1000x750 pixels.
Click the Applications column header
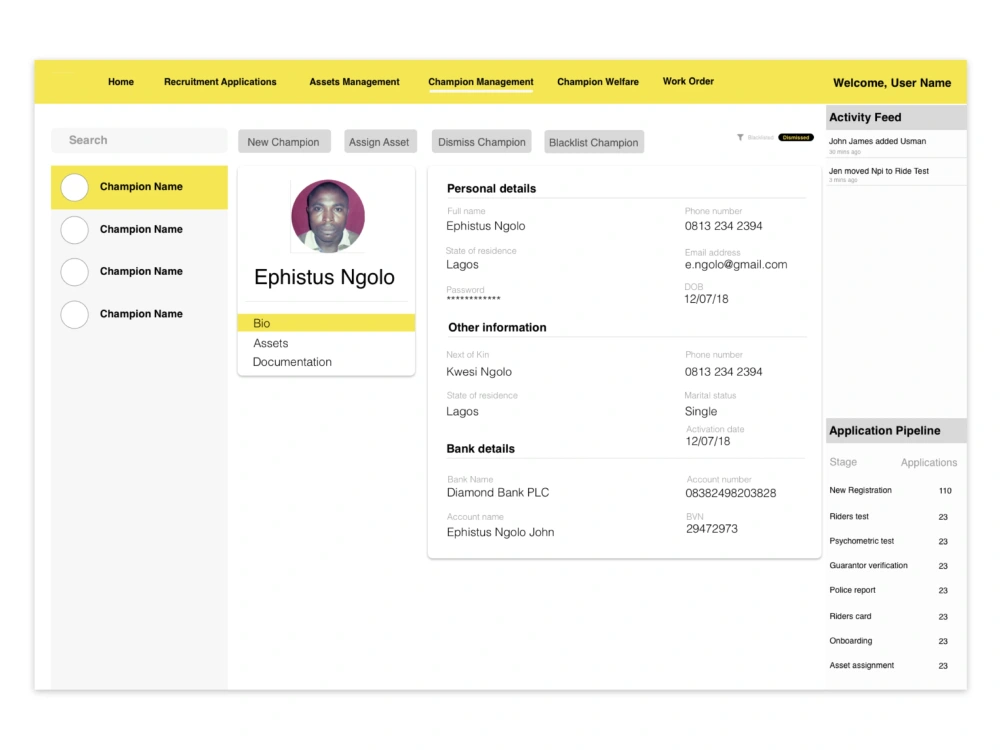tap(929, 462)
